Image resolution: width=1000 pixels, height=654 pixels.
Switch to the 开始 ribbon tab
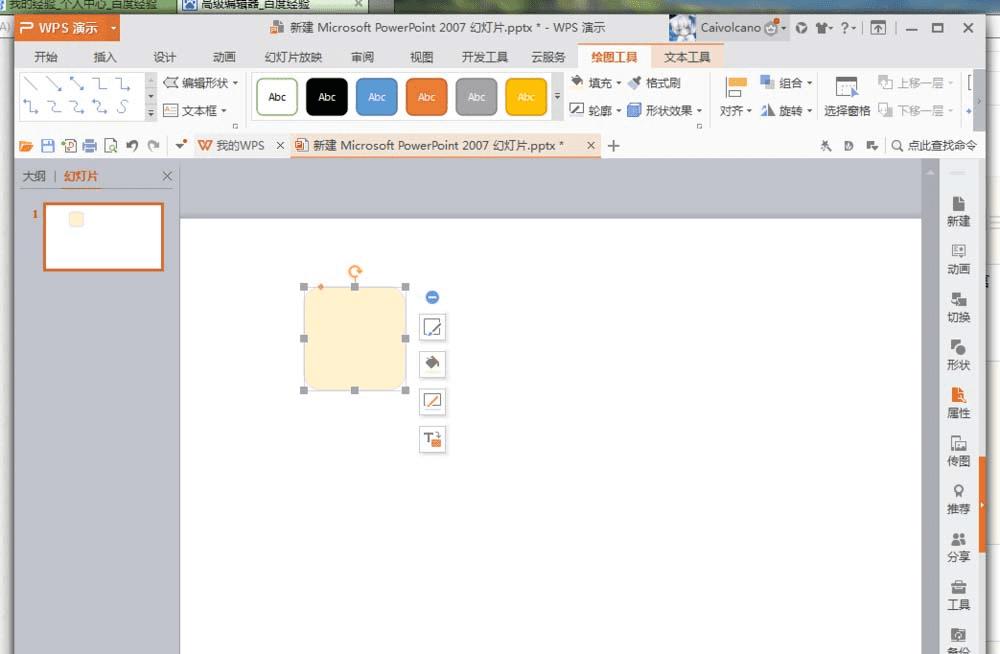tap(45, 57)
